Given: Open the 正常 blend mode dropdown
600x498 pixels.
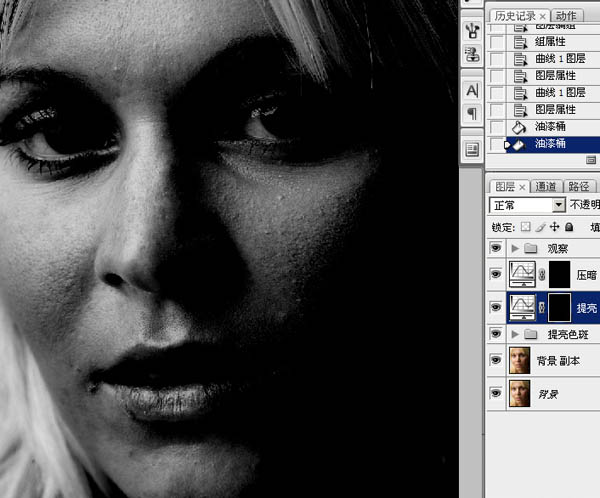Looking at the screenshot, I should (x=558, y=205).
